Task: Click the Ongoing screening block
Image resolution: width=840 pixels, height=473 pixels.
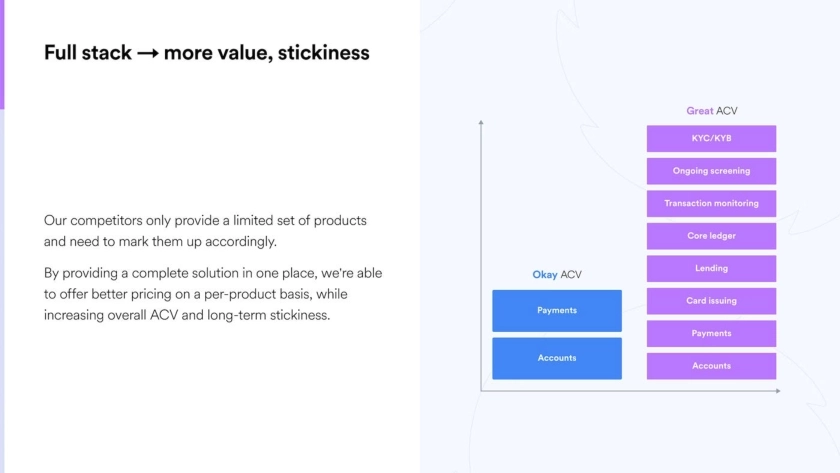Action: 711,171
